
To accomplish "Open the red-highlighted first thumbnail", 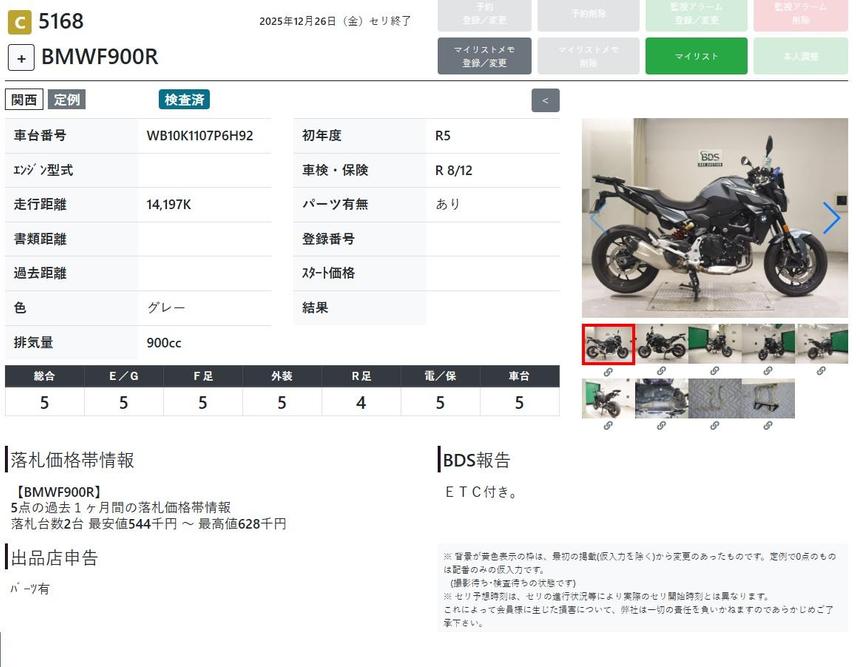I will pos(608,344).
